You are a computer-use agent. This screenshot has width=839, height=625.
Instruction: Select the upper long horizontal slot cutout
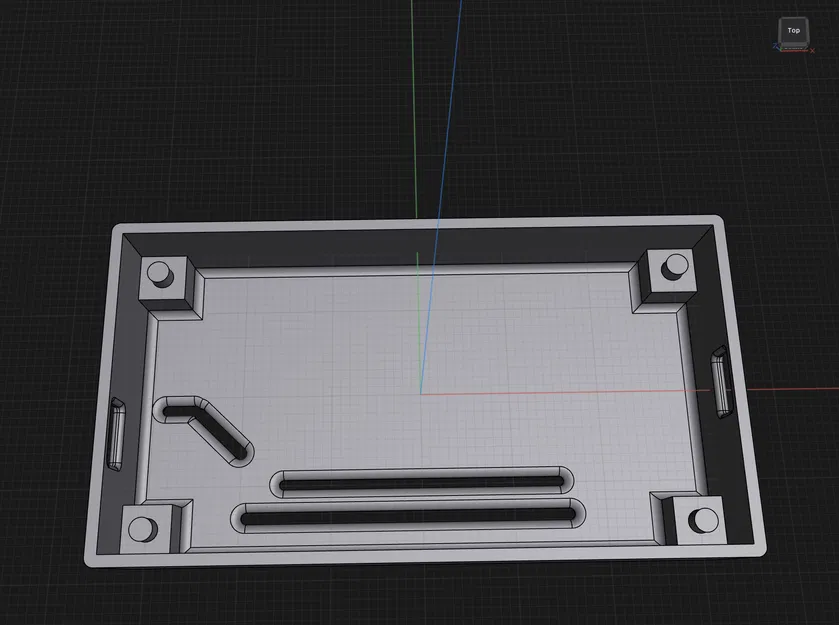(422, 483)
